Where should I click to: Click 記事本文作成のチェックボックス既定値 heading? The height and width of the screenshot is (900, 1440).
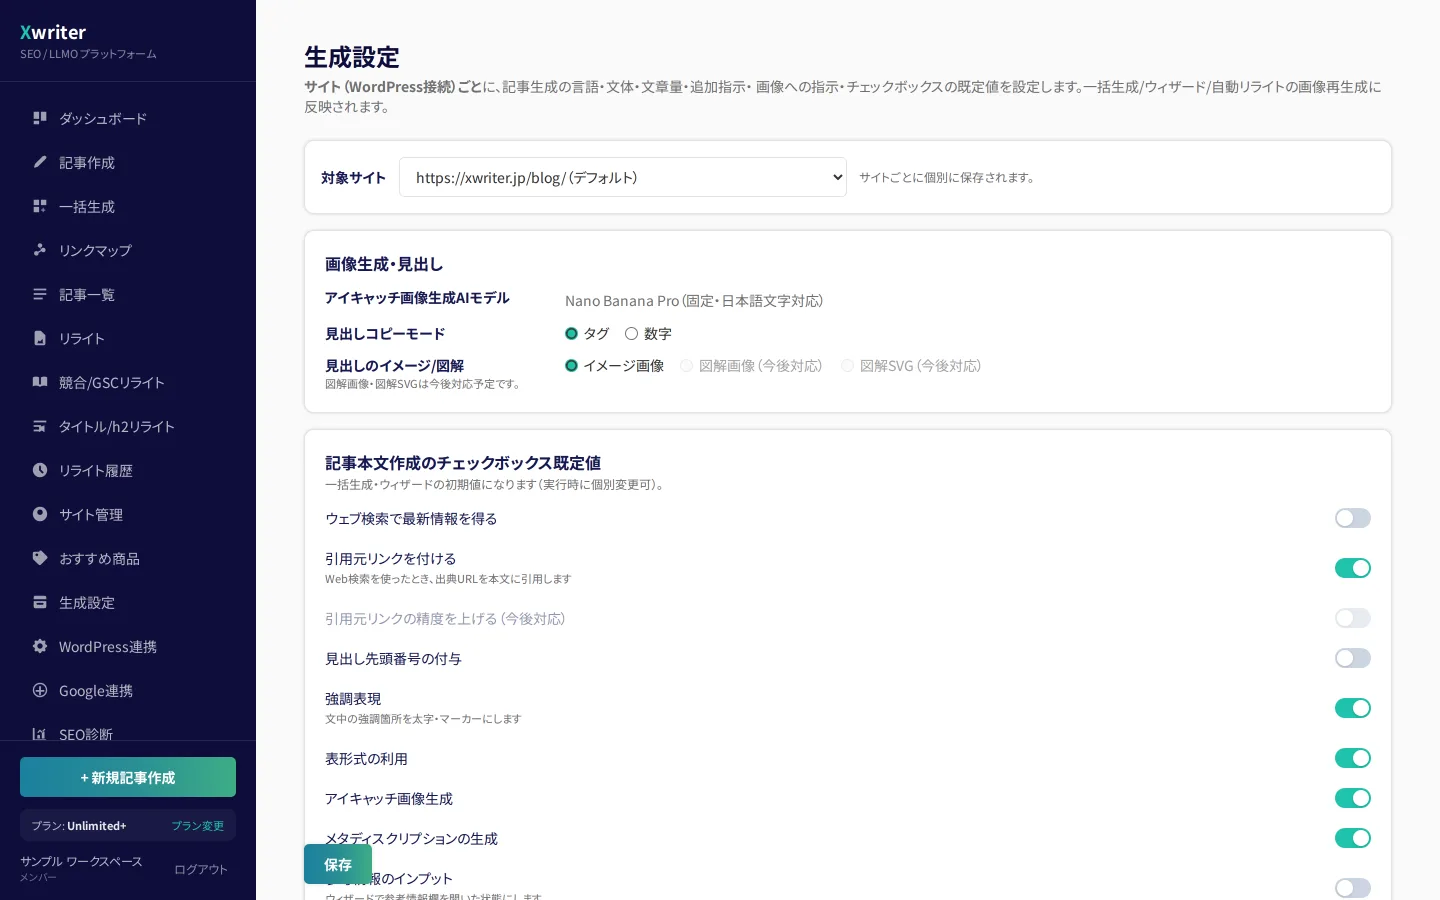point(463,463)
